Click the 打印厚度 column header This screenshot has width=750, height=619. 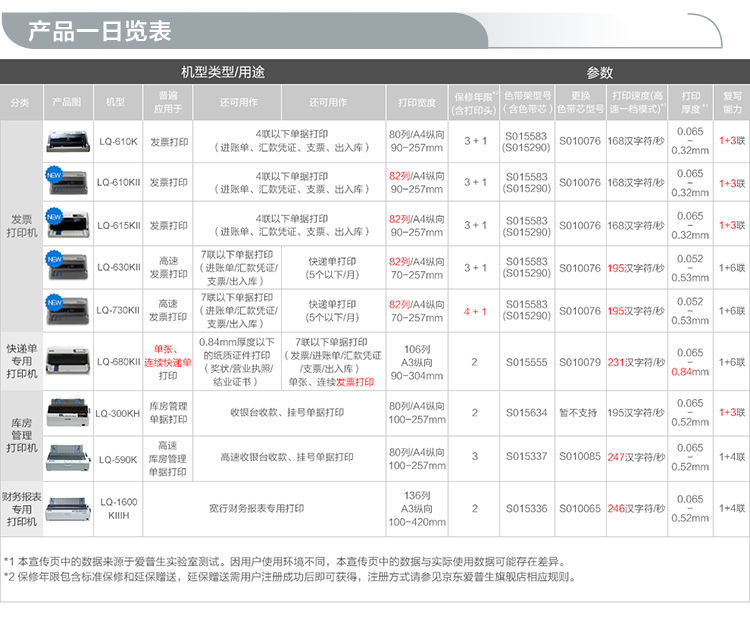pyautogui.click(x=690, y=102)
